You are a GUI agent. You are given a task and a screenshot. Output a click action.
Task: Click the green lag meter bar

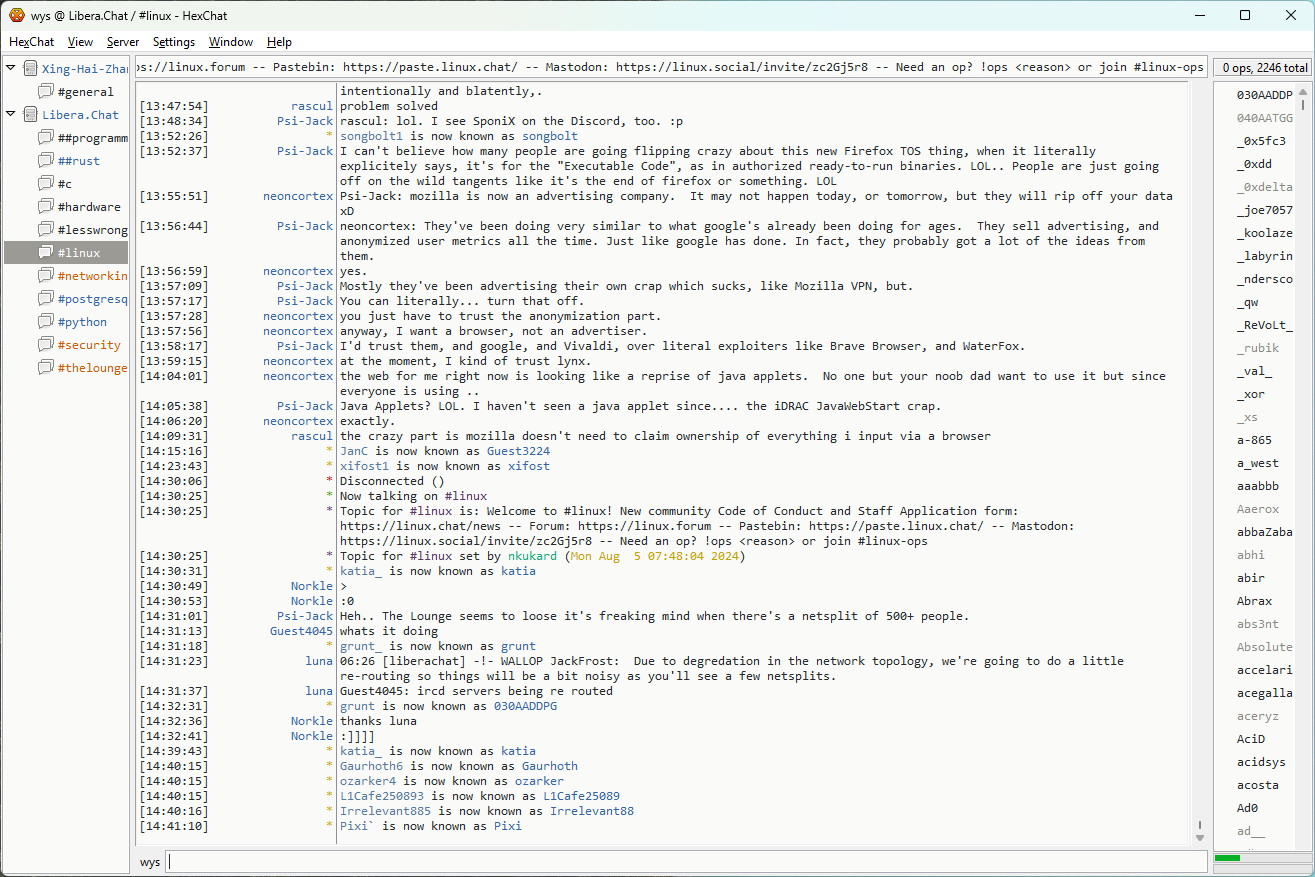tap(1227, 858)
